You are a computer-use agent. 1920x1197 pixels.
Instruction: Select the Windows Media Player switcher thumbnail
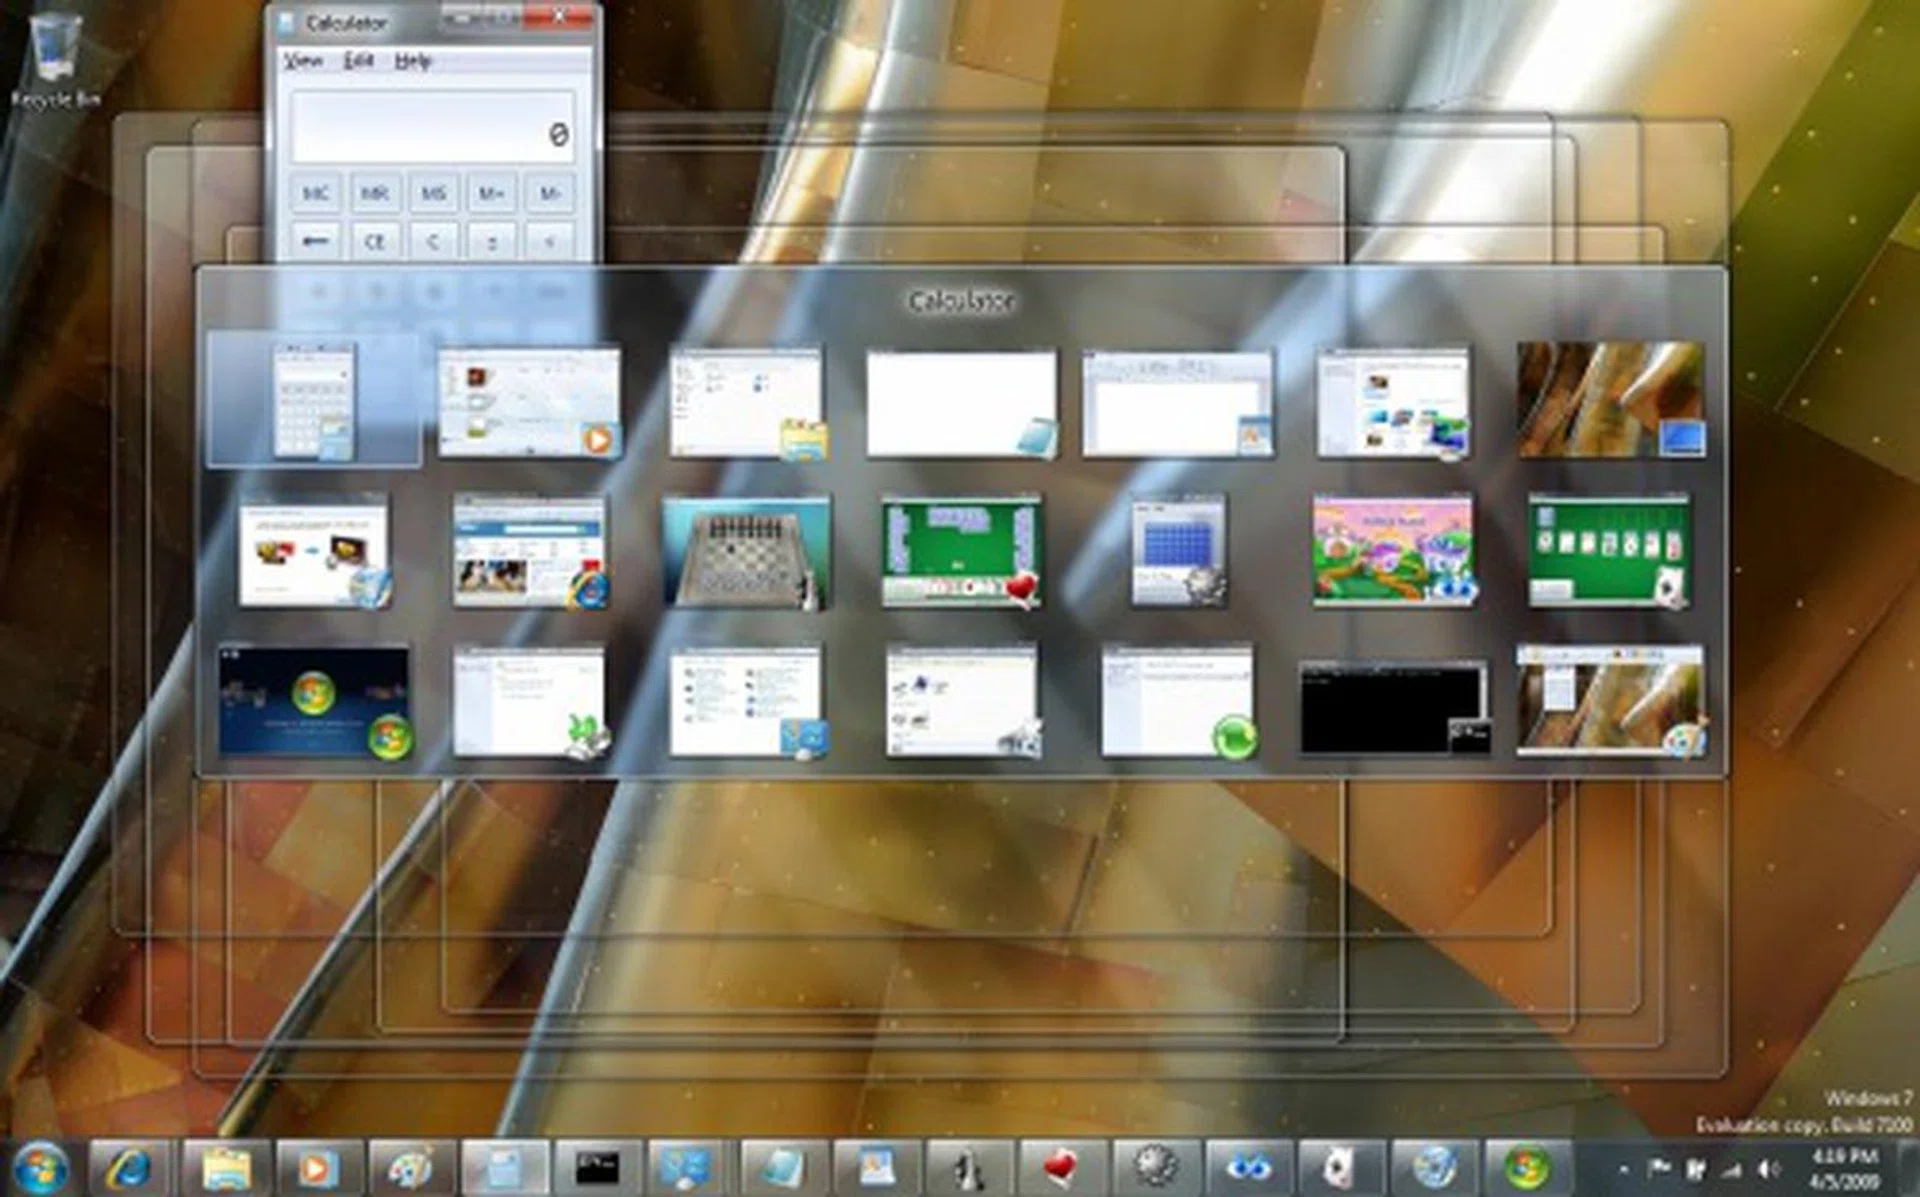529,402
